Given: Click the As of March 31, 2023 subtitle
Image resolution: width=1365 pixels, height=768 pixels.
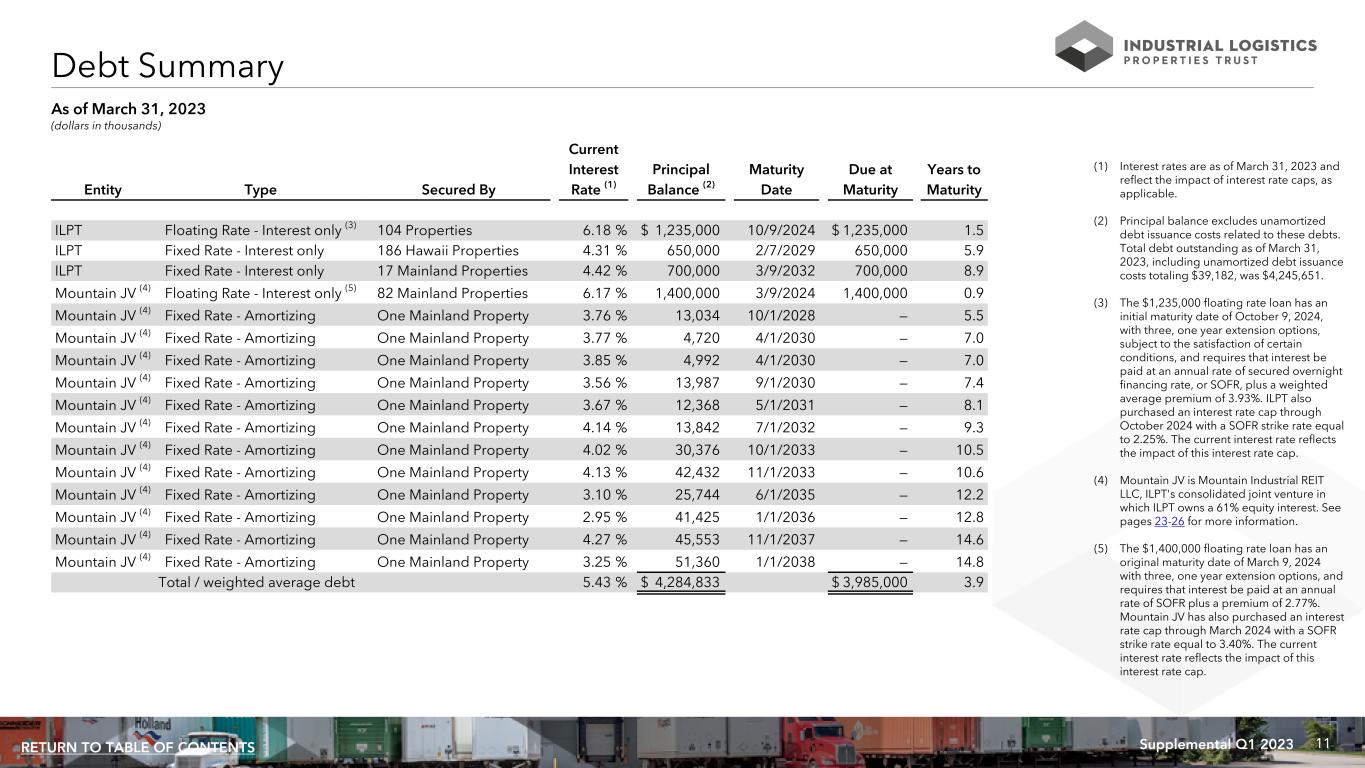Looking at the screenshot, I should [128, 108].
